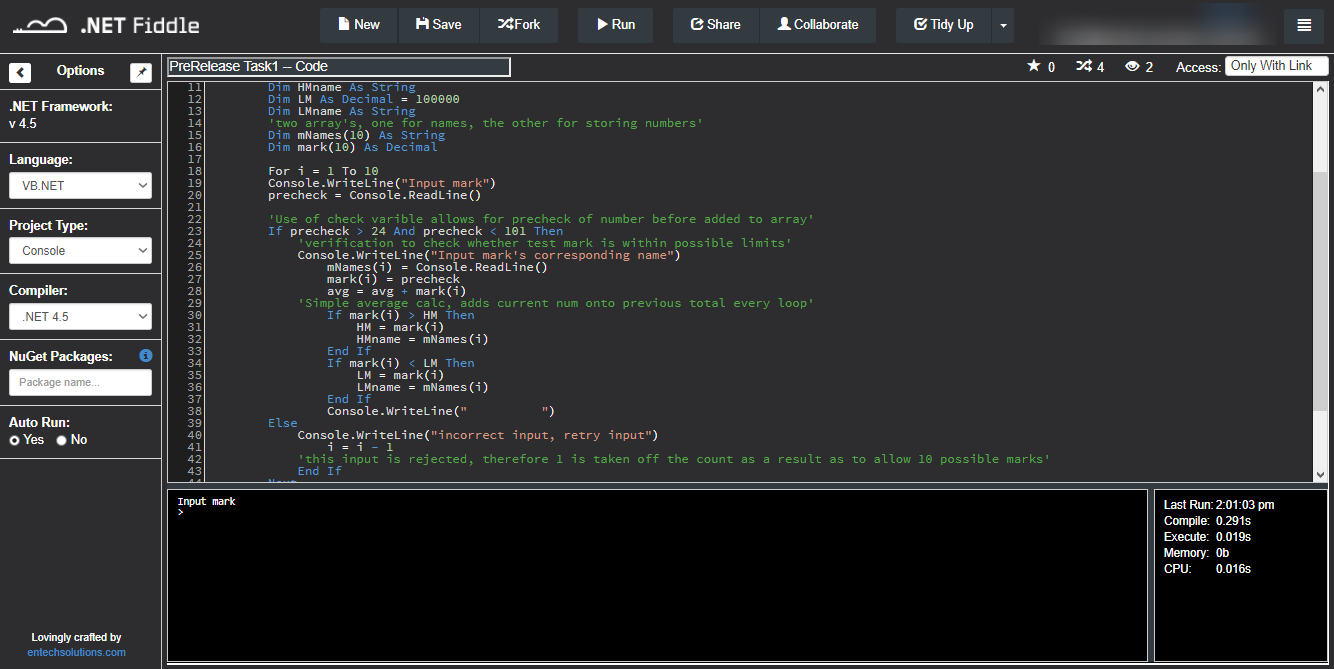Click the fork count icon showing 4
This screenshot has width=1334, height=669.
click(x=1084, y=66)
